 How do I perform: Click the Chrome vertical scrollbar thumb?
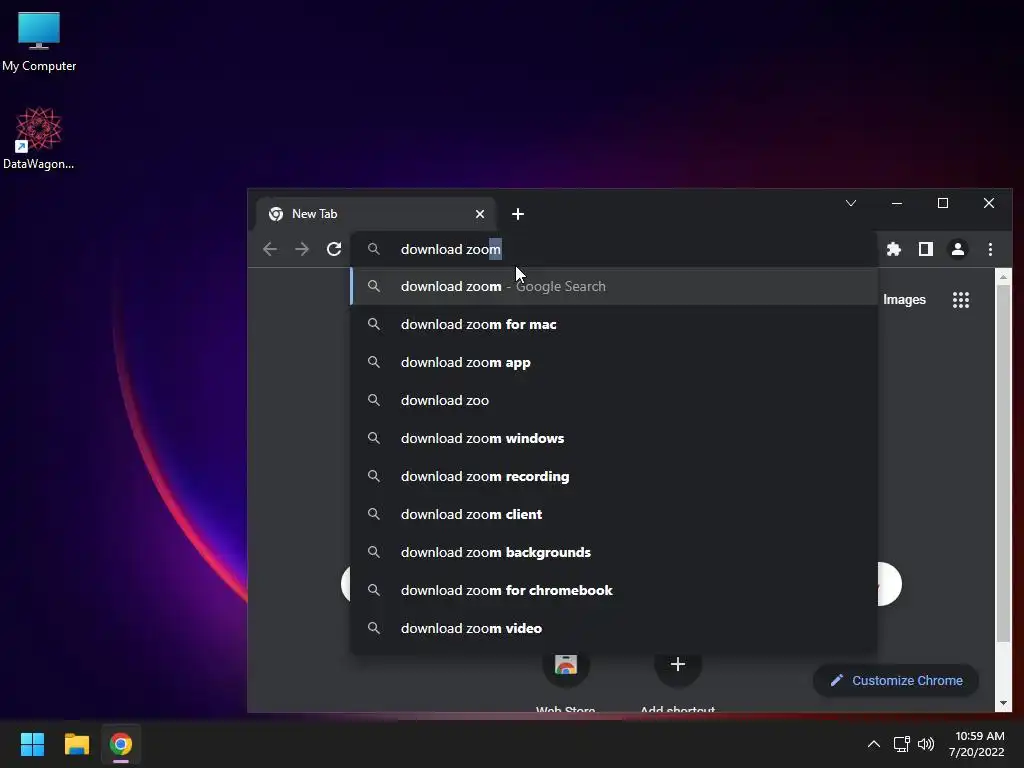[x=1003, y=462]
